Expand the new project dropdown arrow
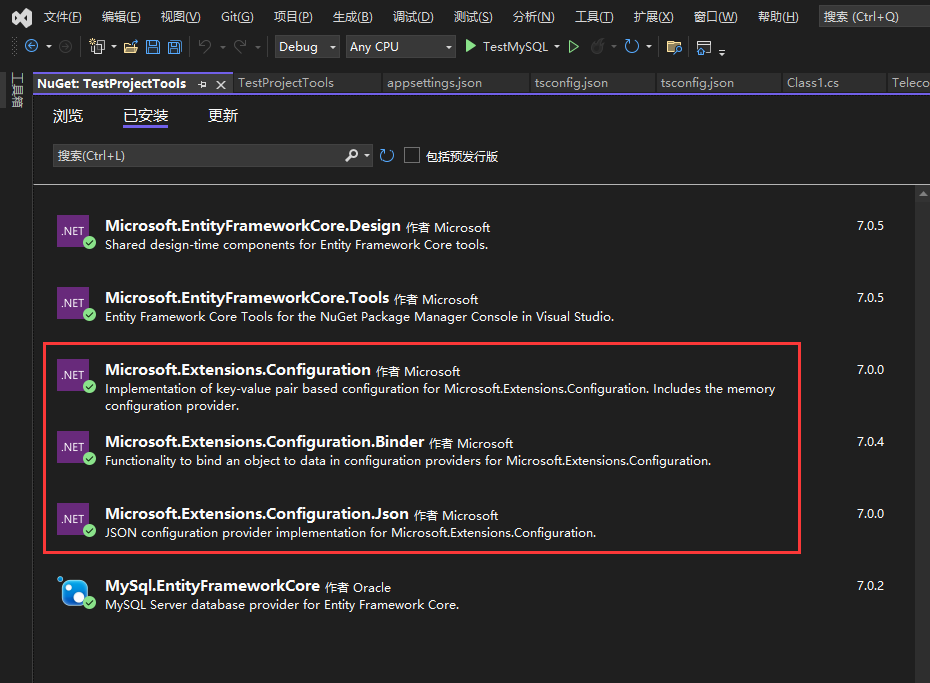 114,46
